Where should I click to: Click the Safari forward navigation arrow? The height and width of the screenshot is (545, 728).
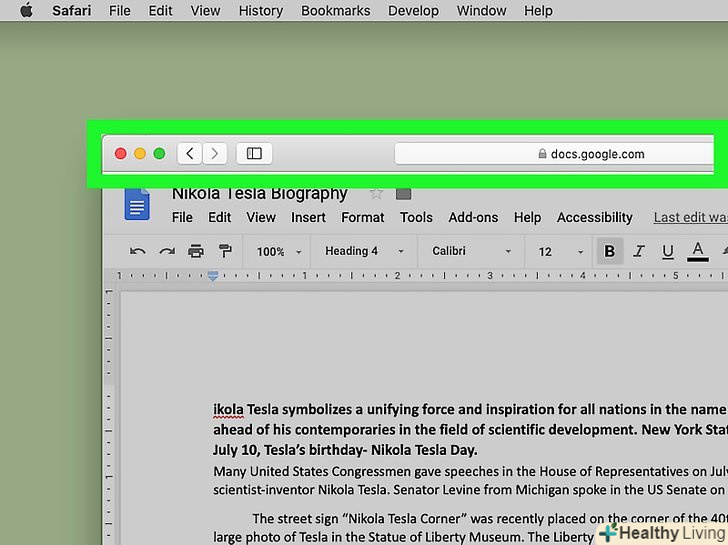point(216,154)
